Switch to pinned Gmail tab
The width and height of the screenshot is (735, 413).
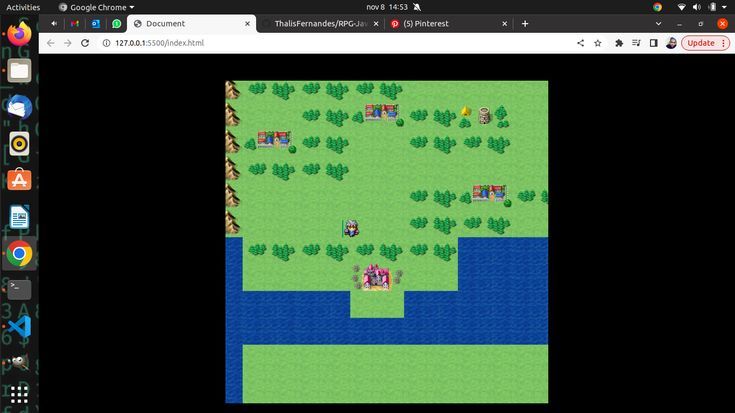pos(75,23)
